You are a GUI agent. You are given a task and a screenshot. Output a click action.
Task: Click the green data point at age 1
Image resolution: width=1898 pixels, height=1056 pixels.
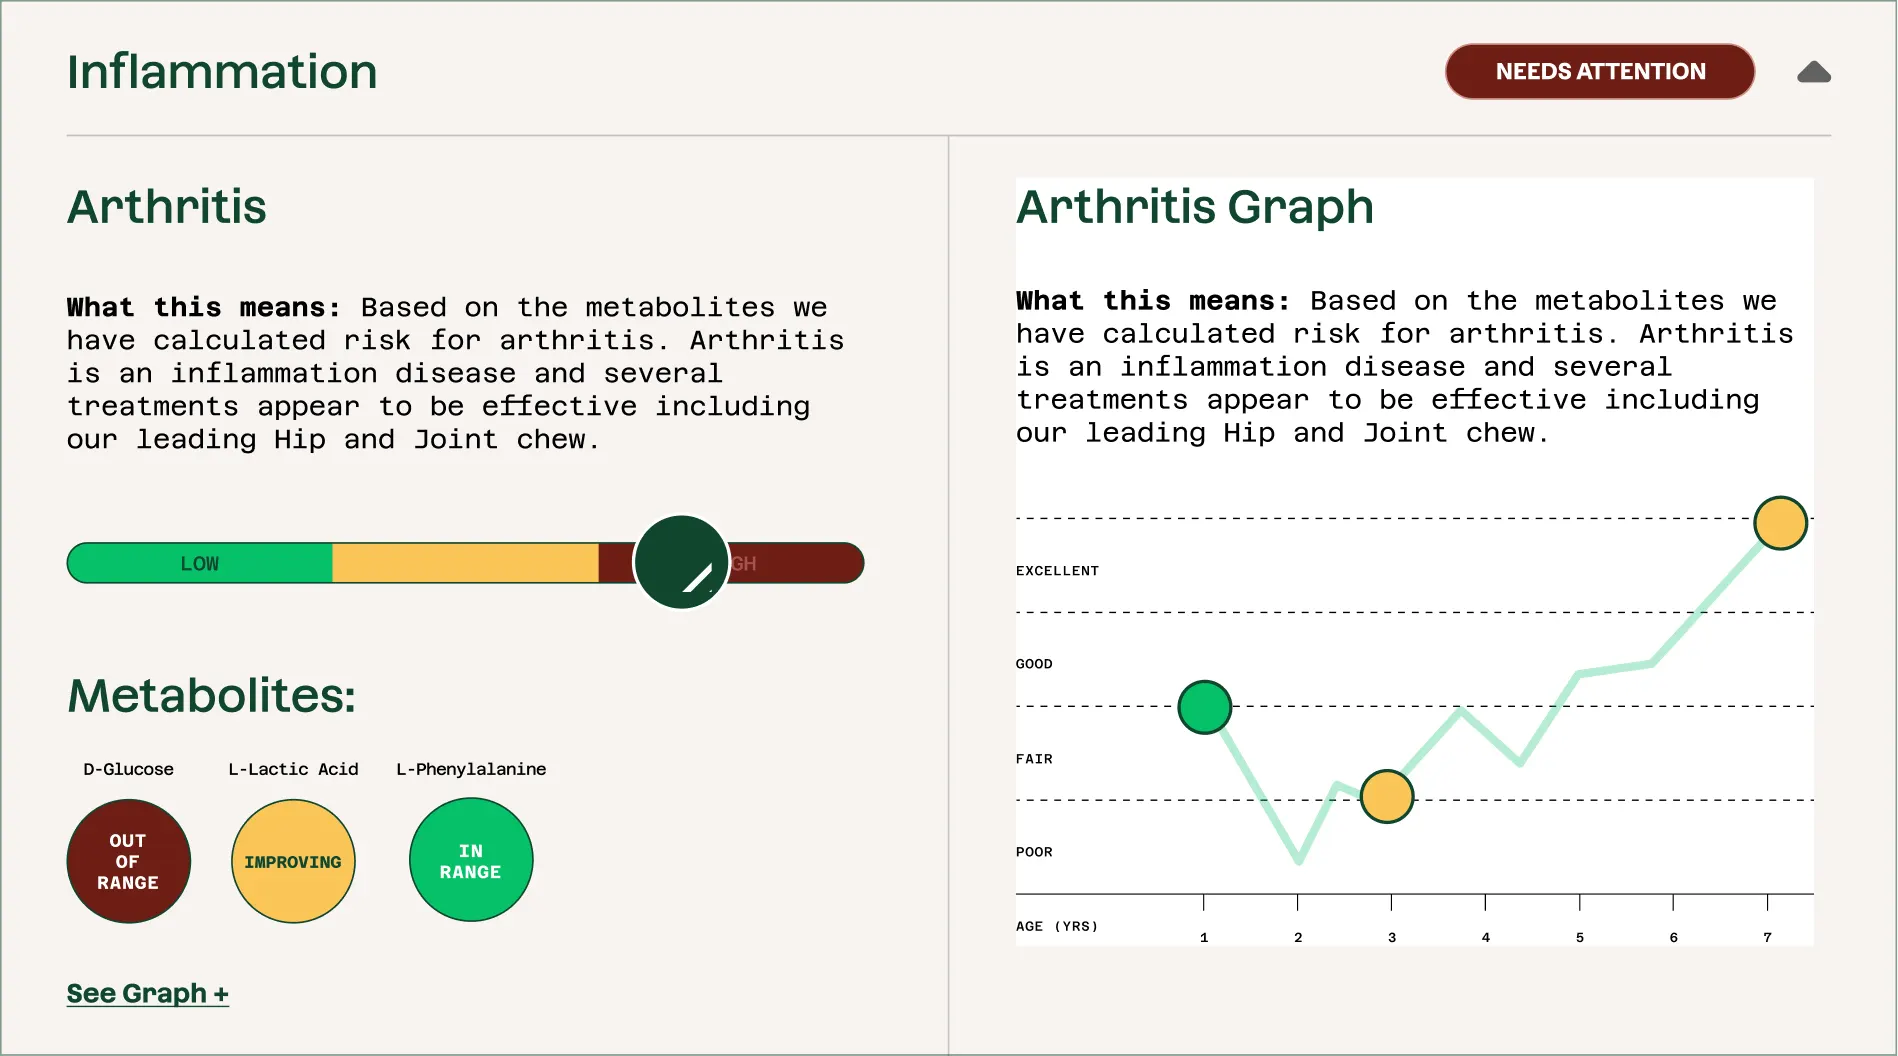pos(1204,707)
